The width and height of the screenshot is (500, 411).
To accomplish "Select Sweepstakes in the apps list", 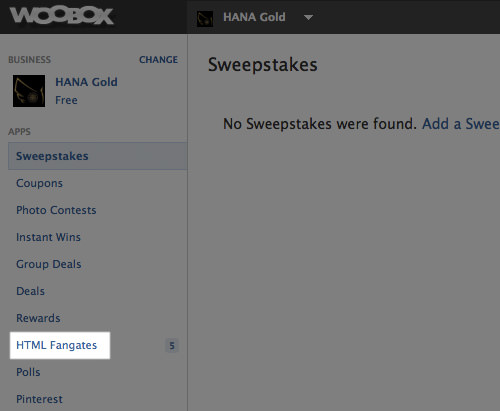I will pyautogui.click(x=98, y=156).
